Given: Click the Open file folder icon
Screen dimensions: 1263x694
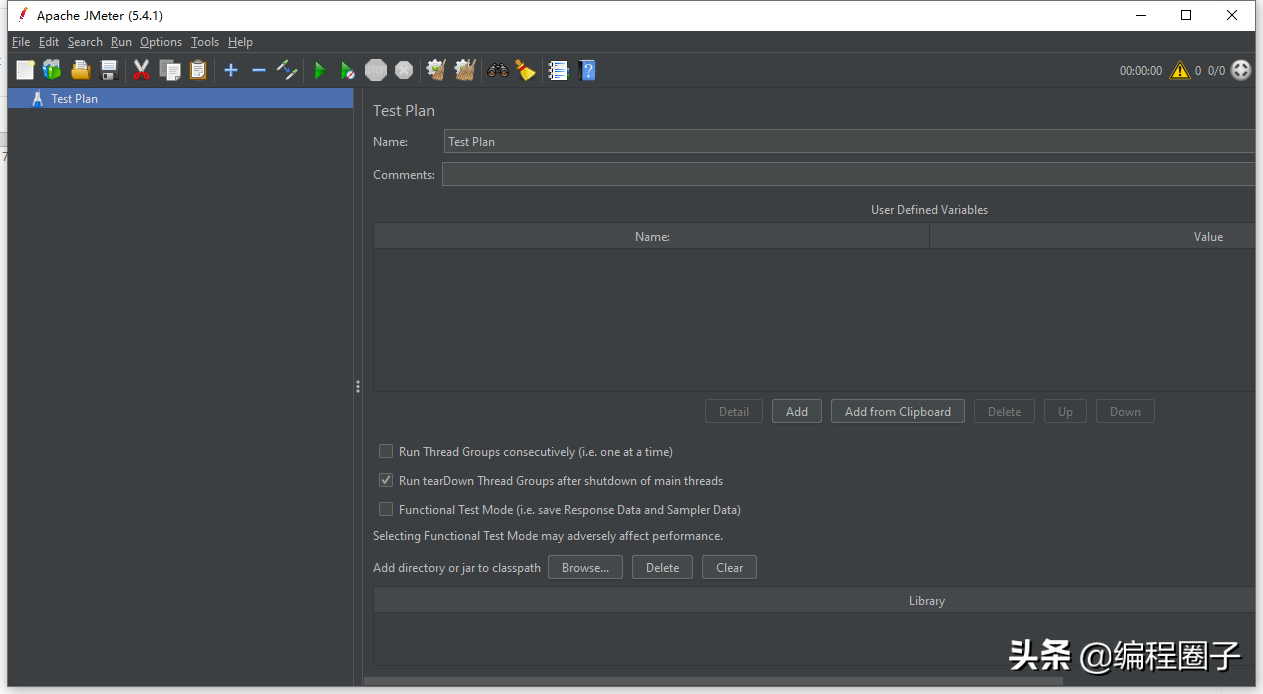Looking at the screenshot, I should pos(81,70).
